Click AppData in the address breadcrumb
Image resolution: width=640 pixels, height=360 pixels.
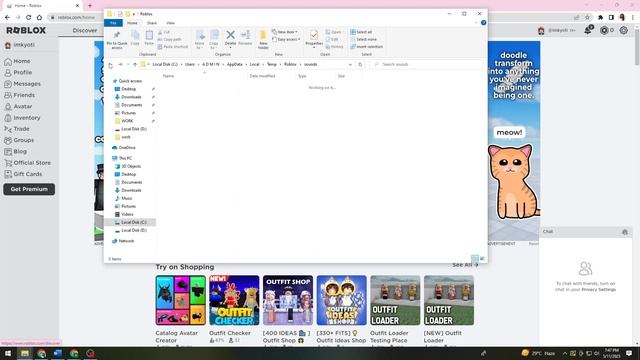point(235,64)
